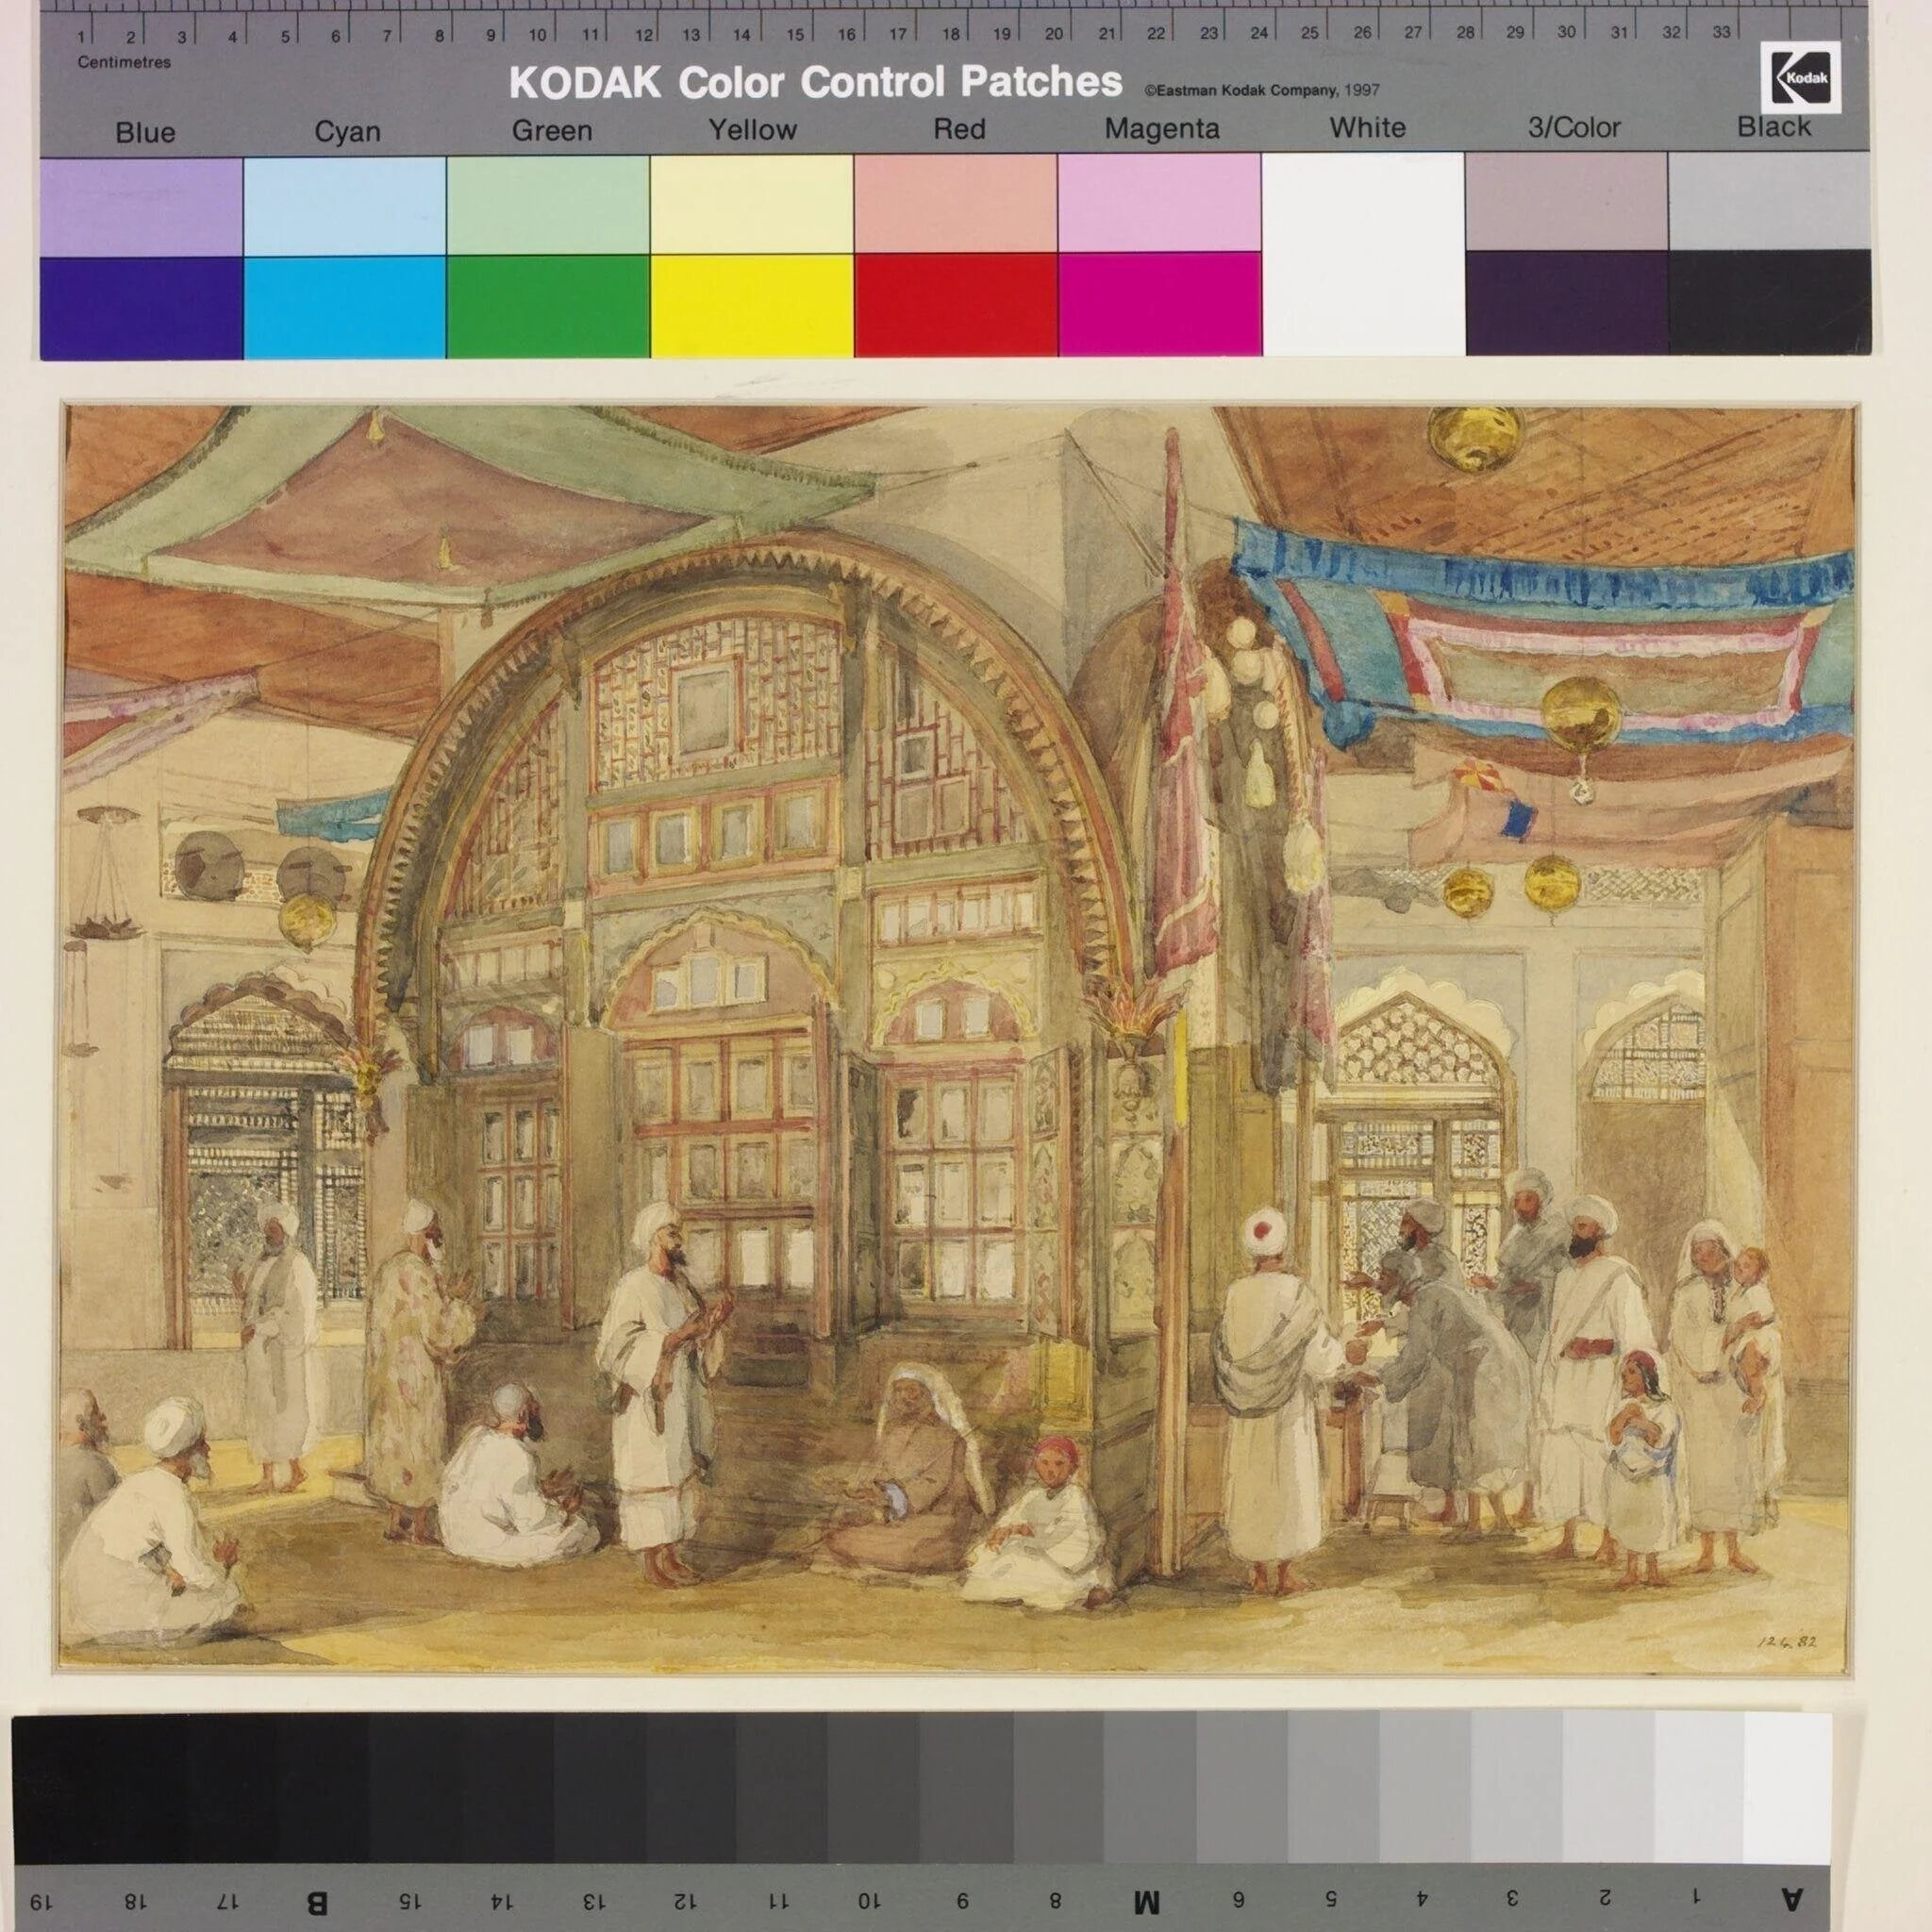Select the pale yellow tint patch
Image resolution: width=1932 pixels, height=1932 pixels.
pyautogui.click(x=753, y=205)
